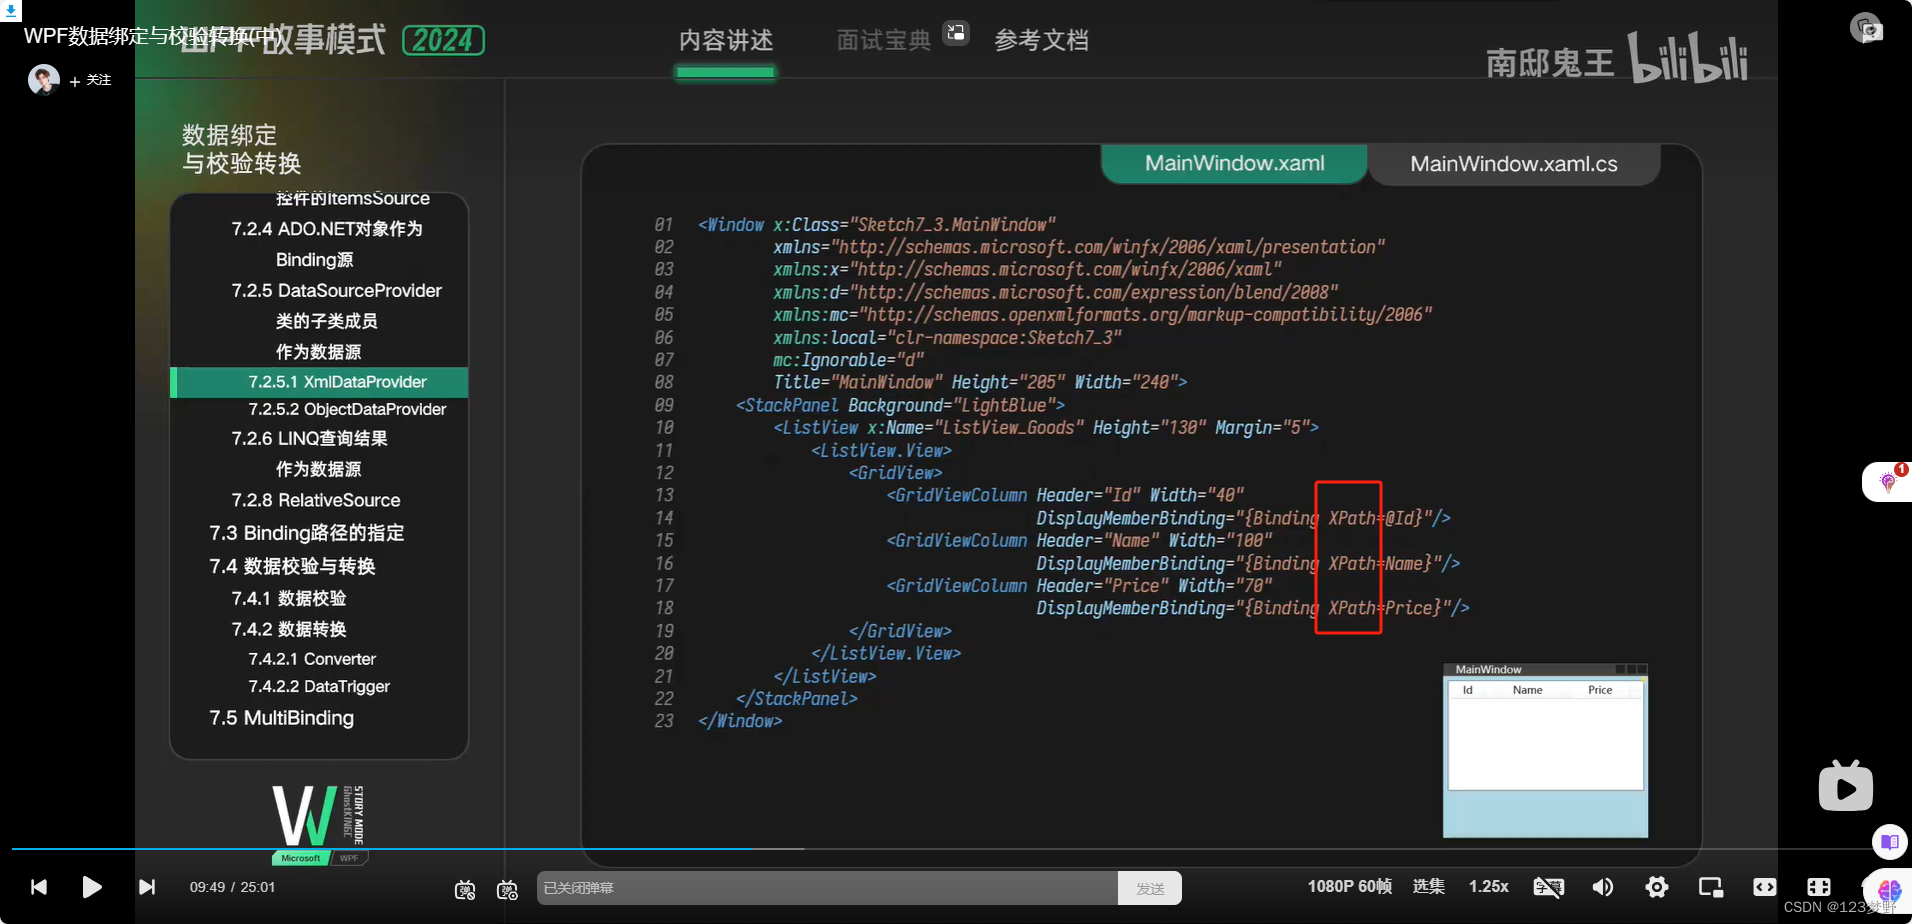Screen dimensions: 1912x924
Task: Click 7.4.2.1 Converter entry
Action: pos(312,659)
